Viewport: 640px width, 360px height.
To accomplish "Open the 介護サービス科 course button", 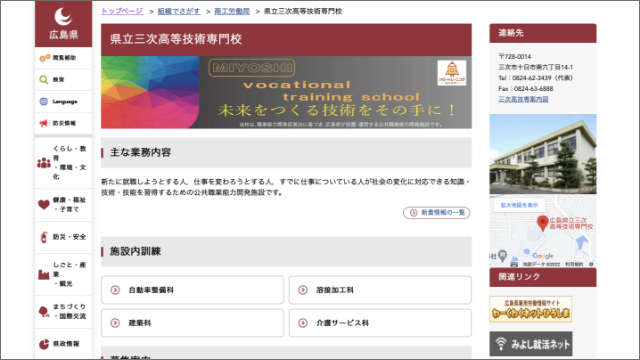I will tap(380, 323).
